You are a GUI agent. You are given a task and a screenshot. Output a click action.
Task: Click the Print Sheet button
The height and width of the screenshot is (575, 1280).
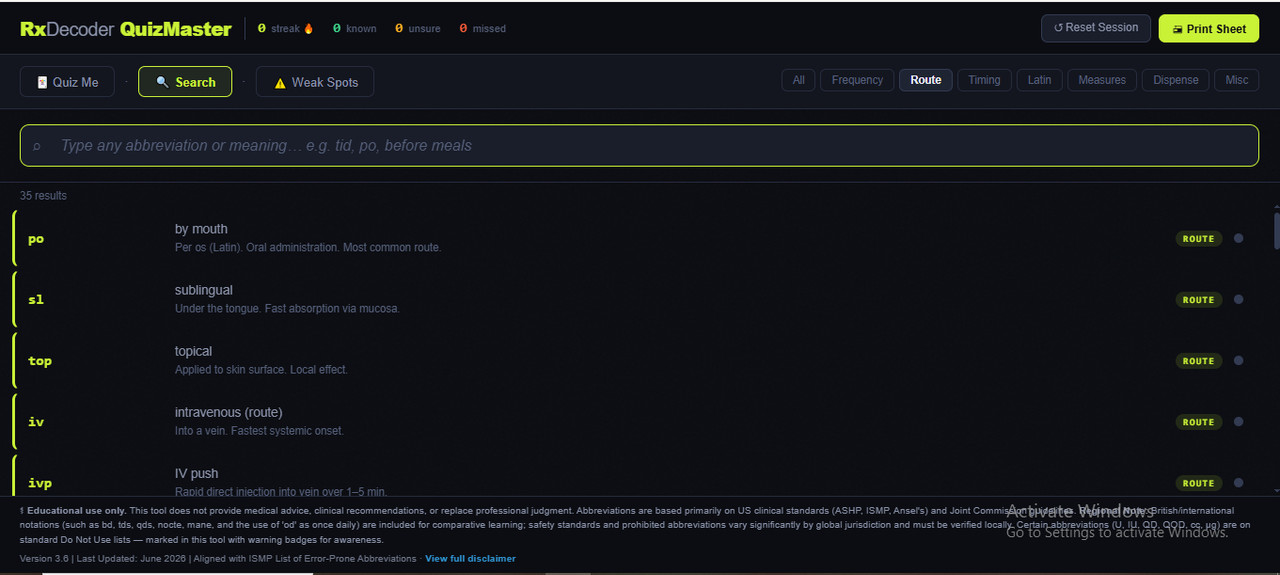[x=1208, y=28]
